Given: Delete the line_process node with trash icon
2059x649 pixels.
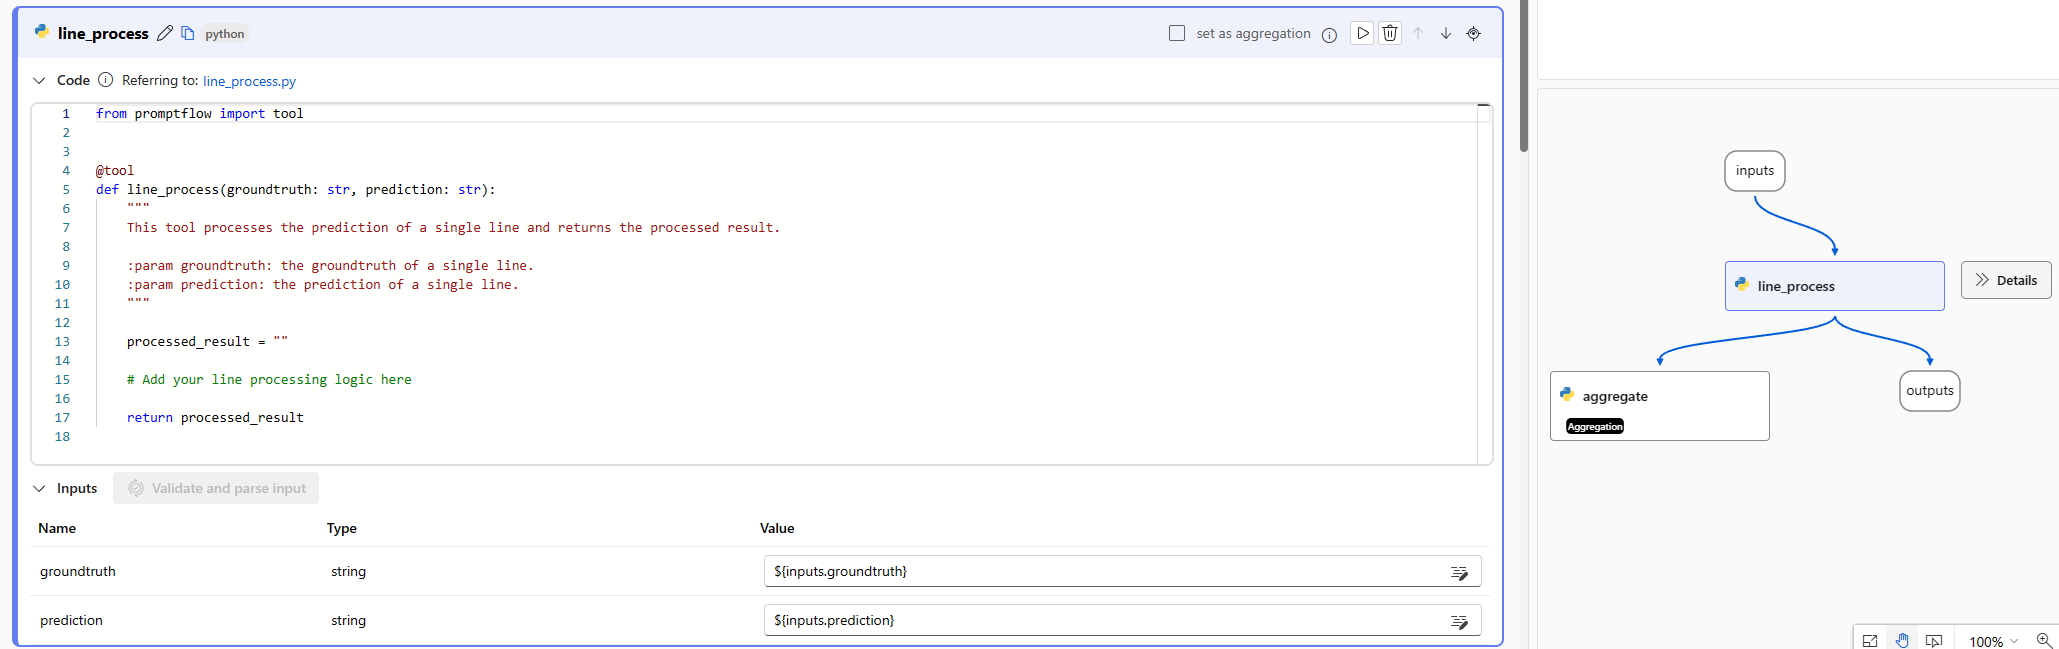Looking at the screenshot, I should pos(1390,33).
